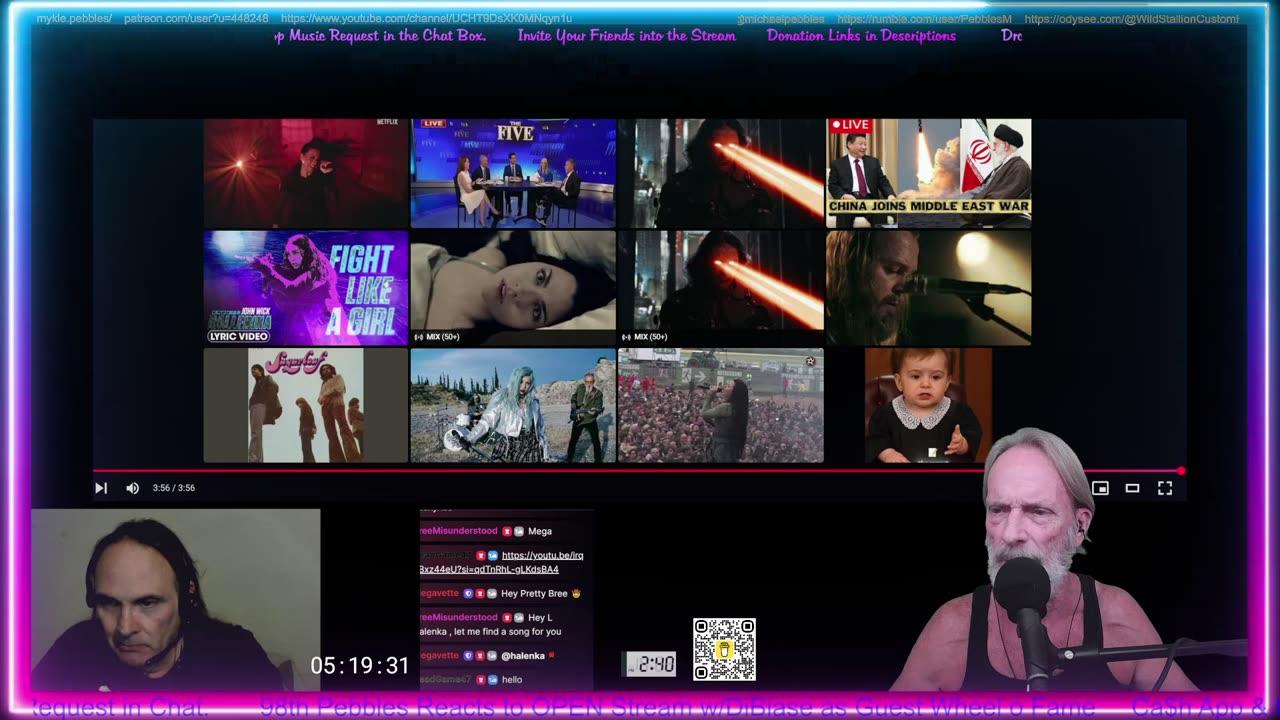Click the 05:19:31 stream timer
Viewport: 1280px width, 720px height.
(x=360, y=666)
